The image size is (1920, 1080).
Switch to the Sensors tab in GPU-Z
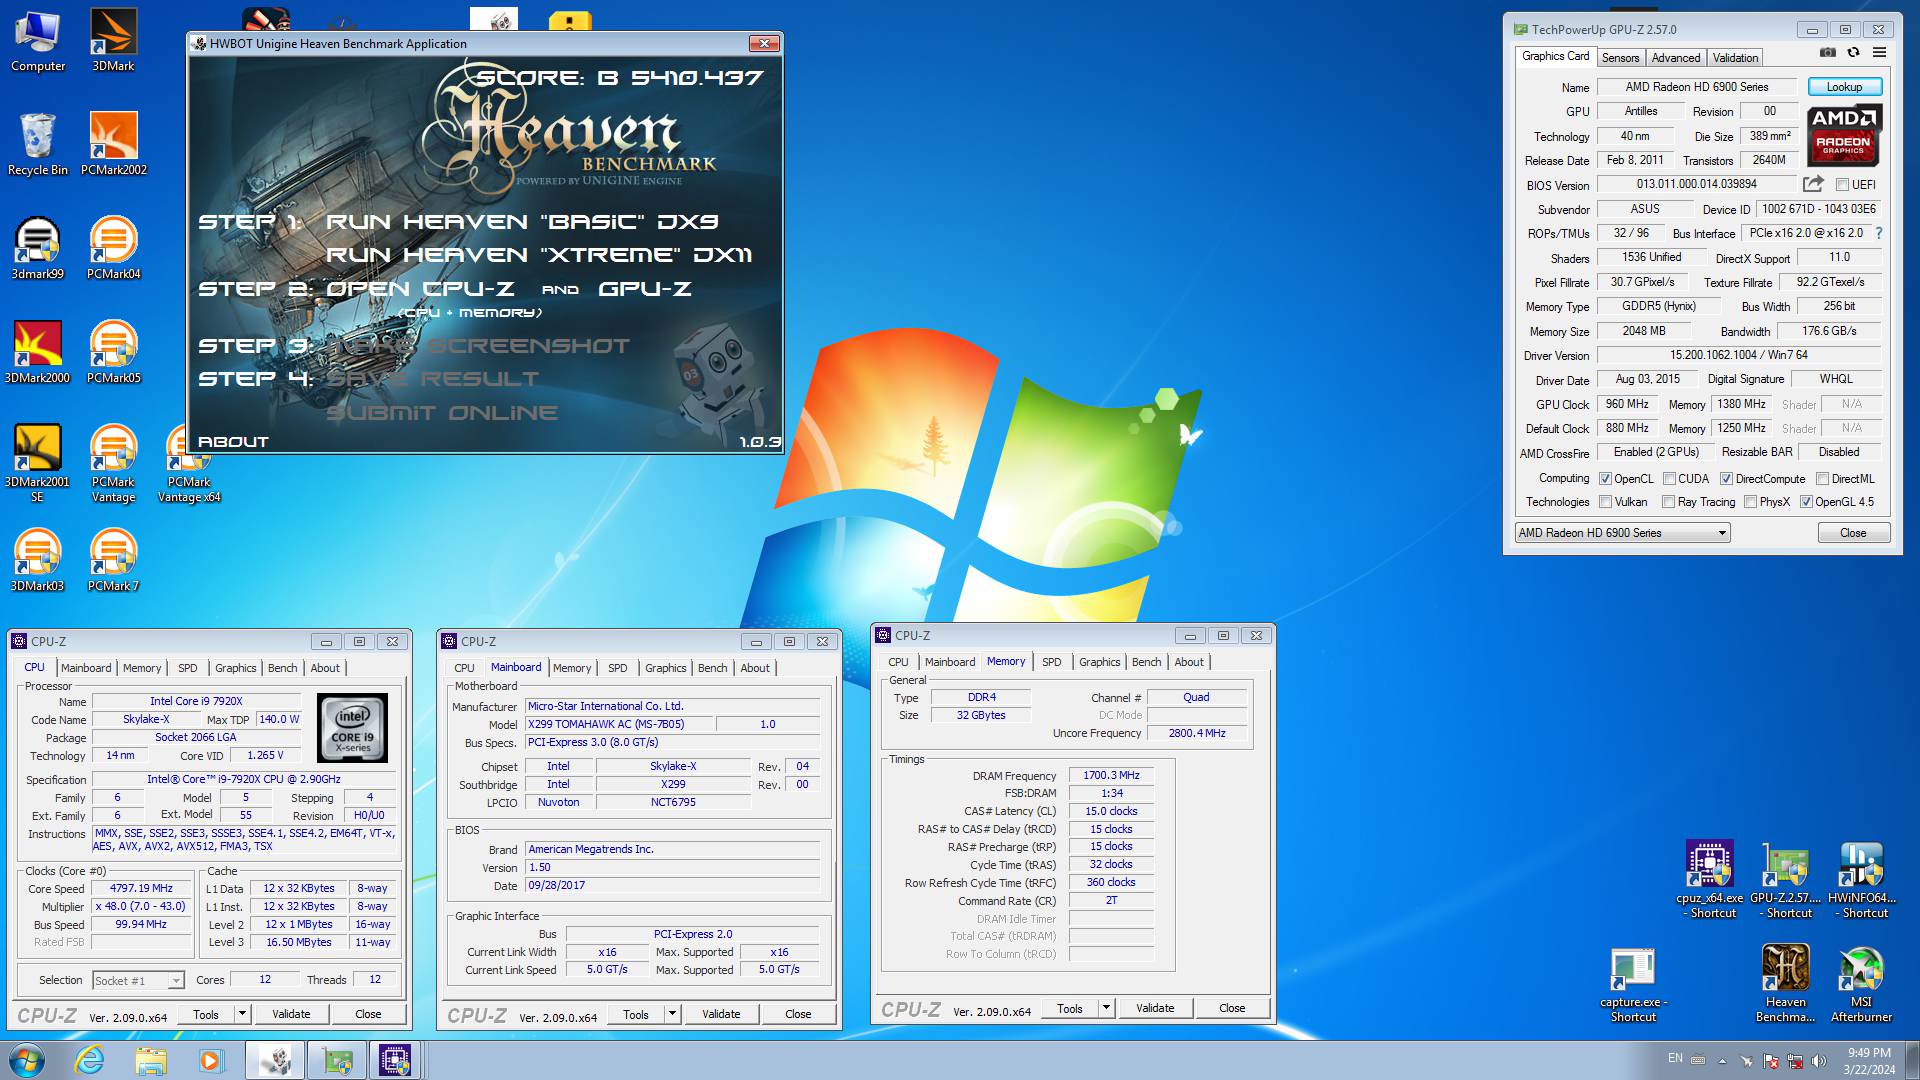click(x=1620, y=58)
